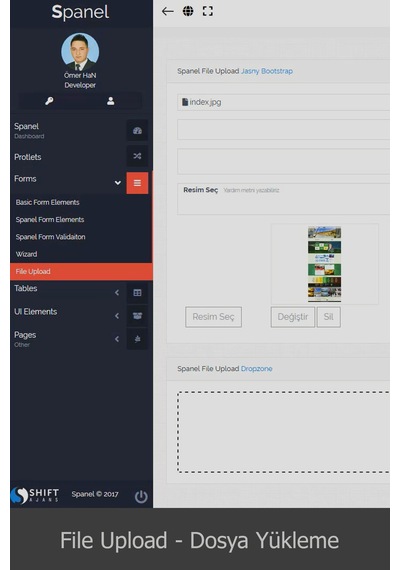Click the Spanel logo title
The image size is (400, 570).
80,12
